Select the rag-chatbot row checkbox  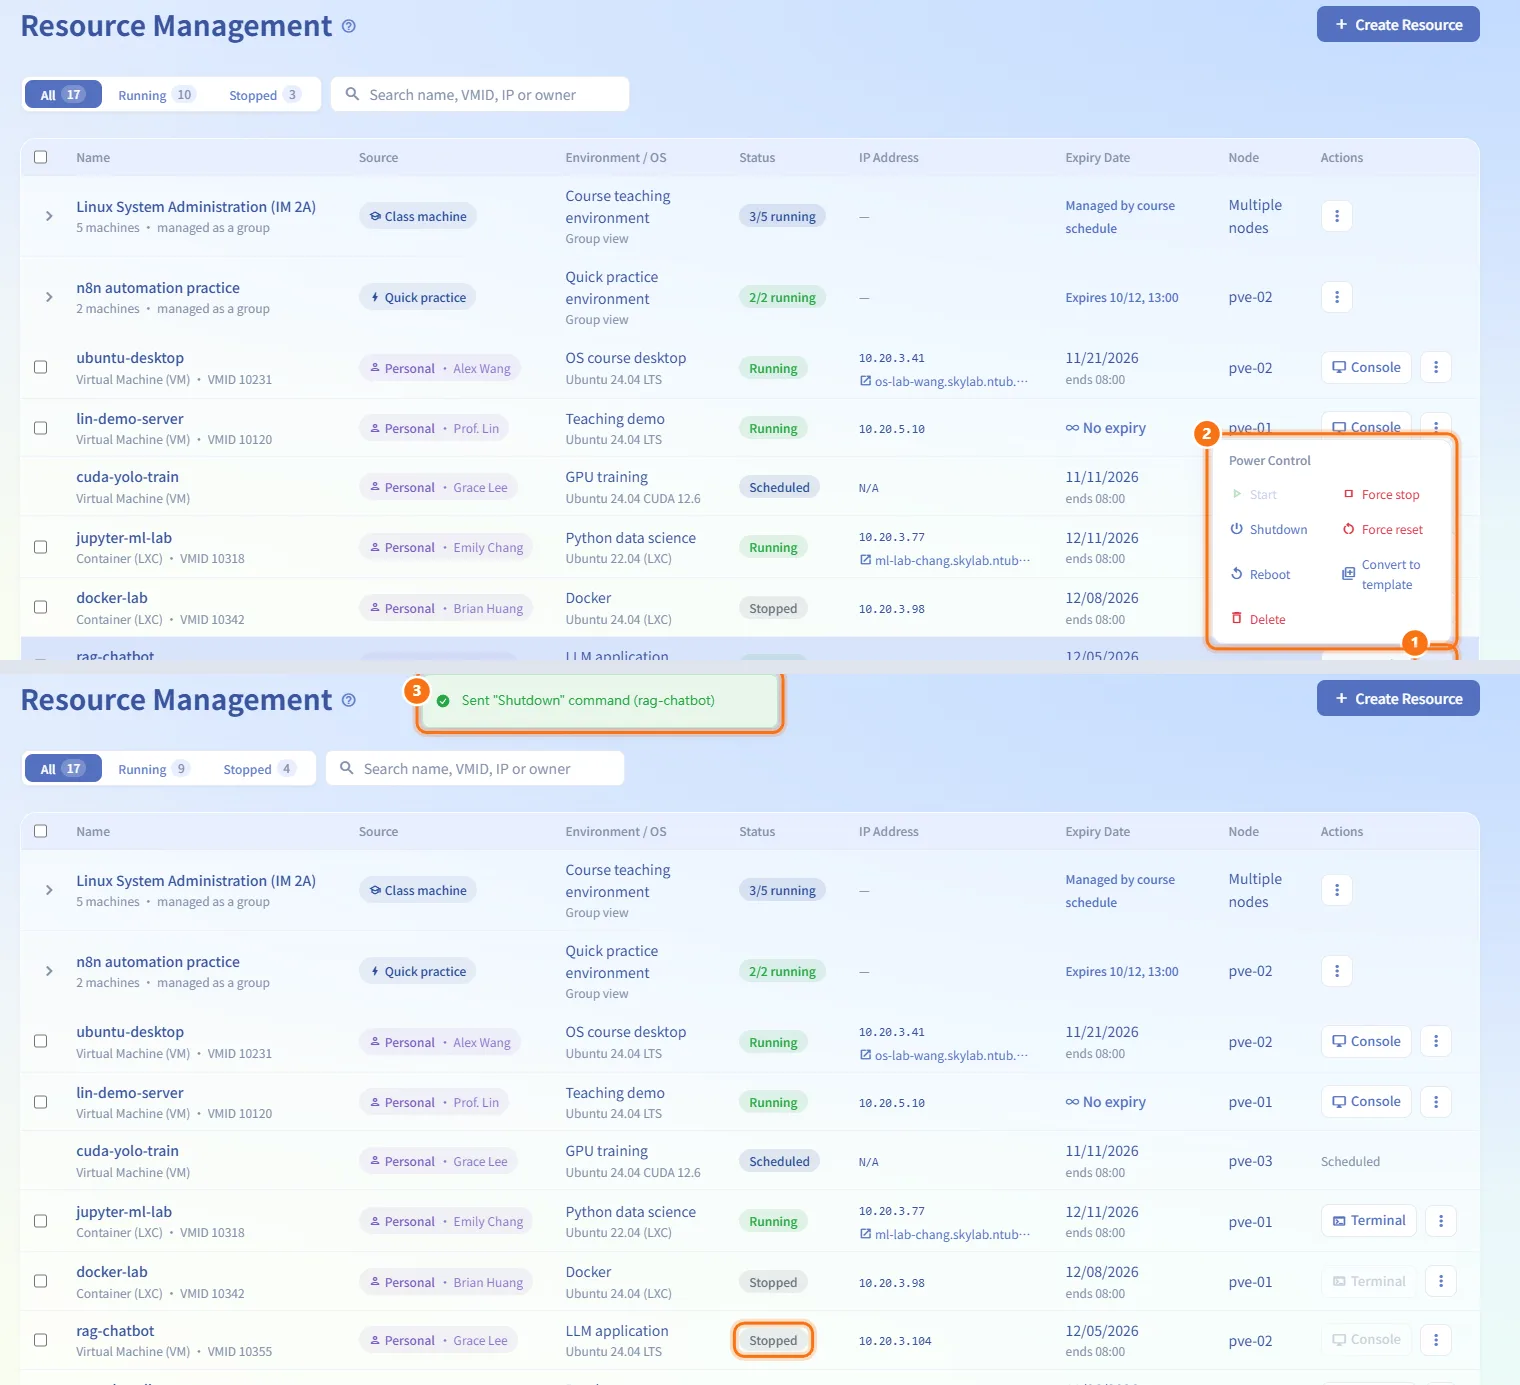click(x=41, y=1340)
